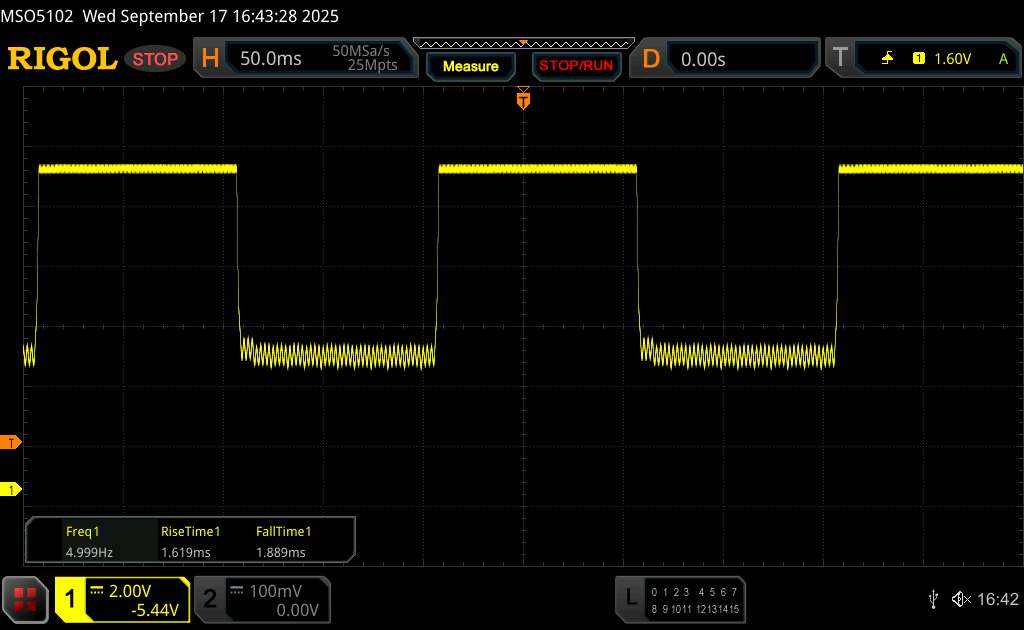1024x630 pixels.
Task: Open the 1.60V trigger level setting
Action: (x=952, y=59)
